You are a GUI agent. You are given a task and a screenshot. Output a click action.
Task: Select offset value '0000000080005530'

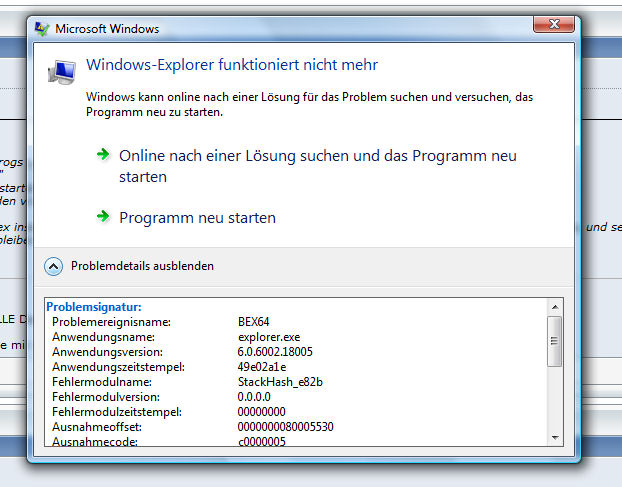(x=285, y=427)
